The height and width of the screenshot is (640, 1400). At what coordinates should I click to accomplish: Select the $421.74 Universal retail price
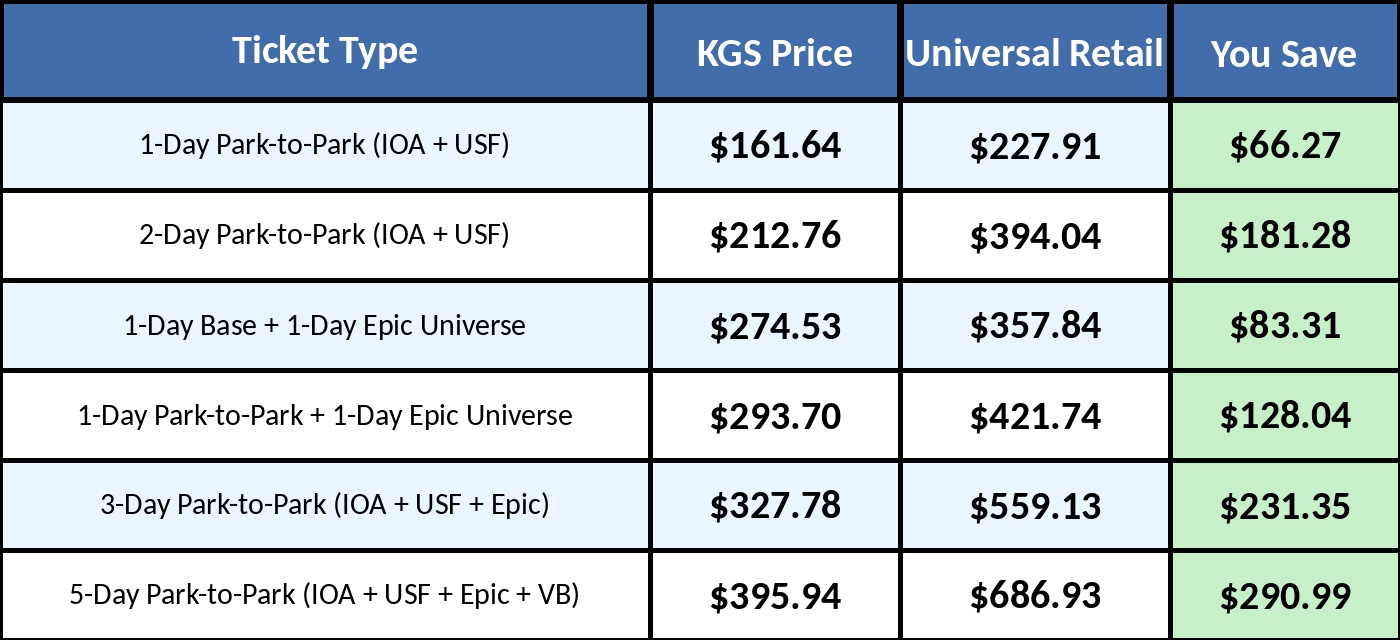[x=1035, y=416]
